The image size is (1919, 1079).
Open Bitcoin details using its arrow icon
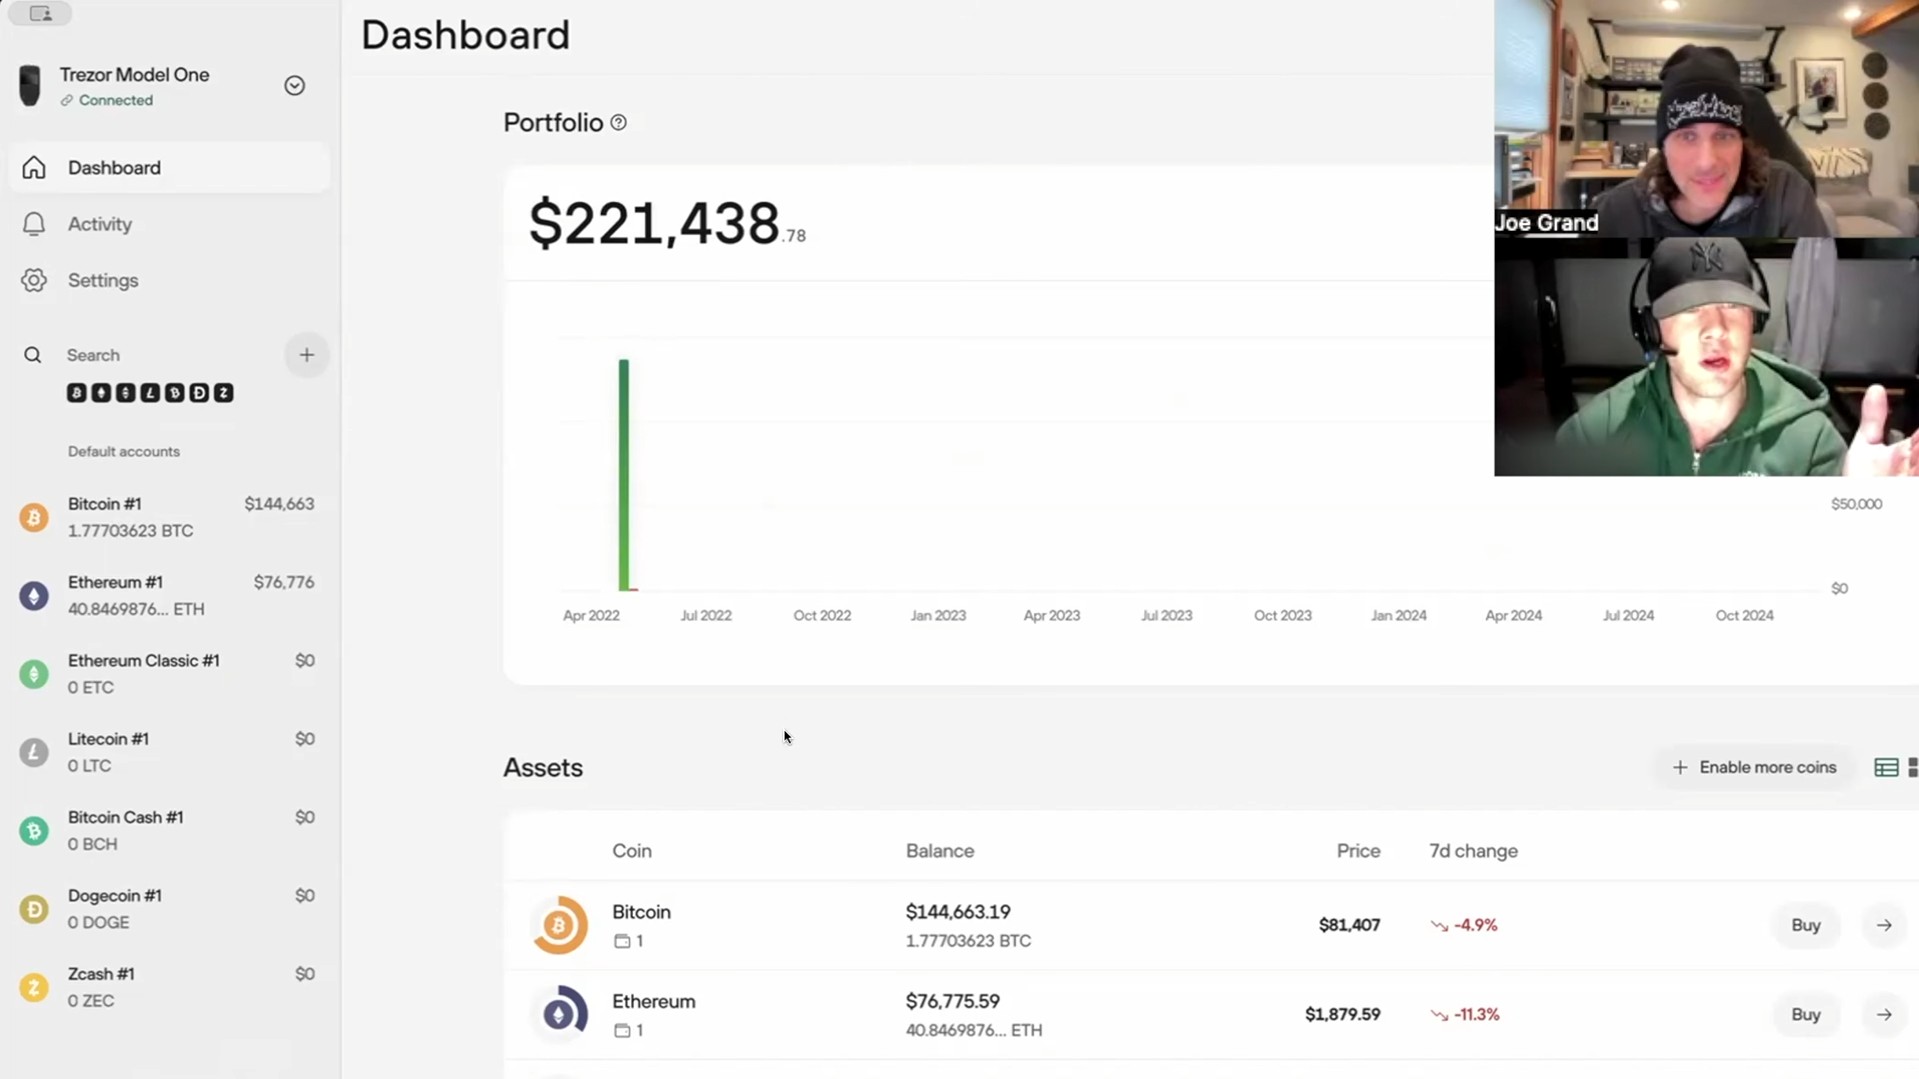pyautogui.click(x=1884, y=925)
